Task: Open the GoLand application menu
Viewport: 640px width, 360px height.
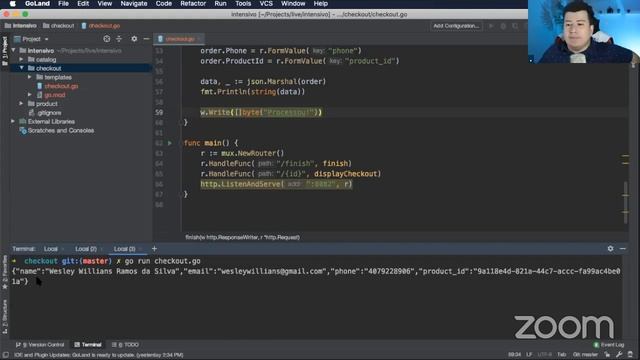Action: tap(37, 4)
